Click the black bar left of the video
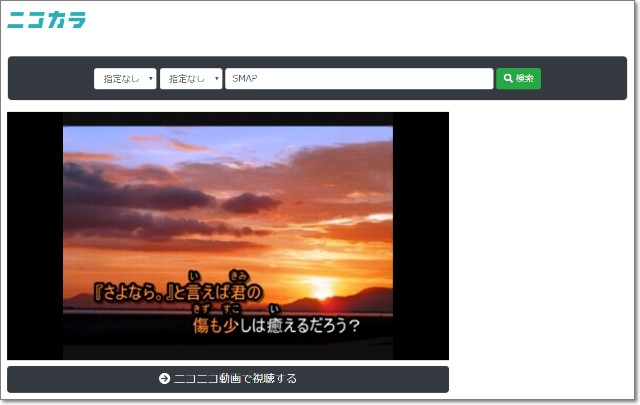Screen dimensions: 640x405 [x=34, y=235]
